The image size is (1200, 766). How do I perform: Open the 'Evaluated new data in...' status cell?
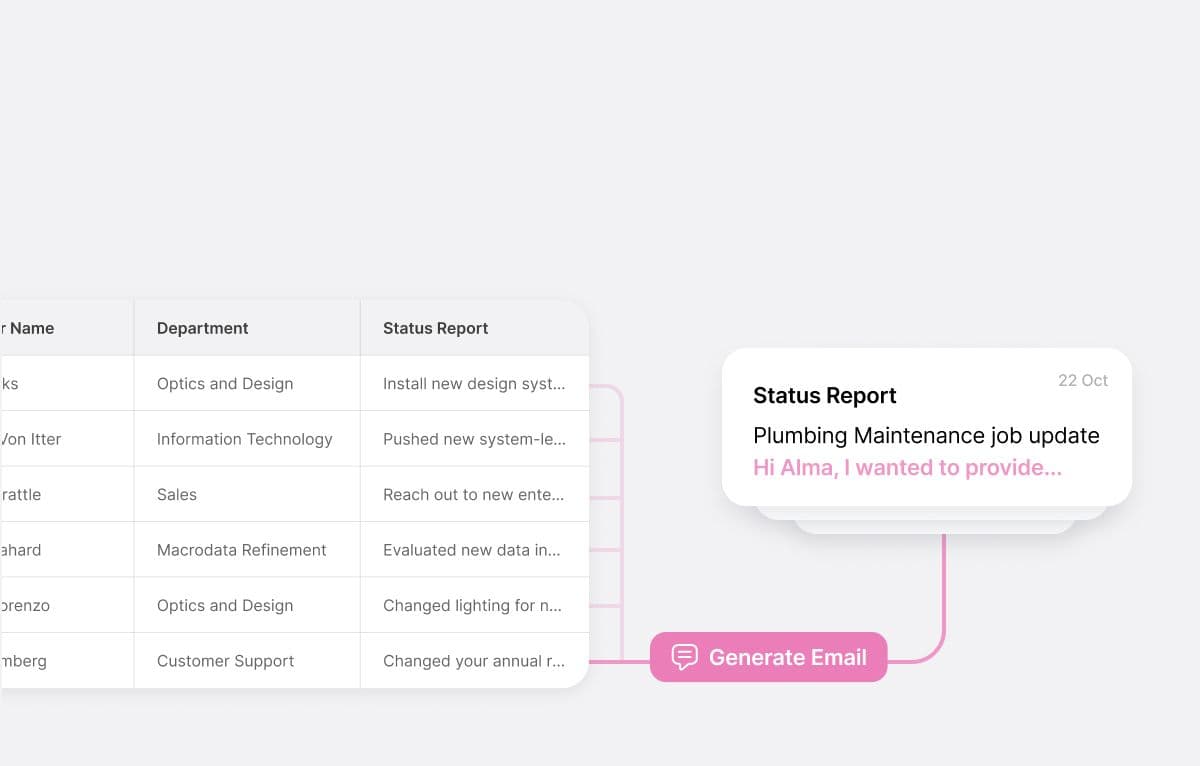coord(472,550)
